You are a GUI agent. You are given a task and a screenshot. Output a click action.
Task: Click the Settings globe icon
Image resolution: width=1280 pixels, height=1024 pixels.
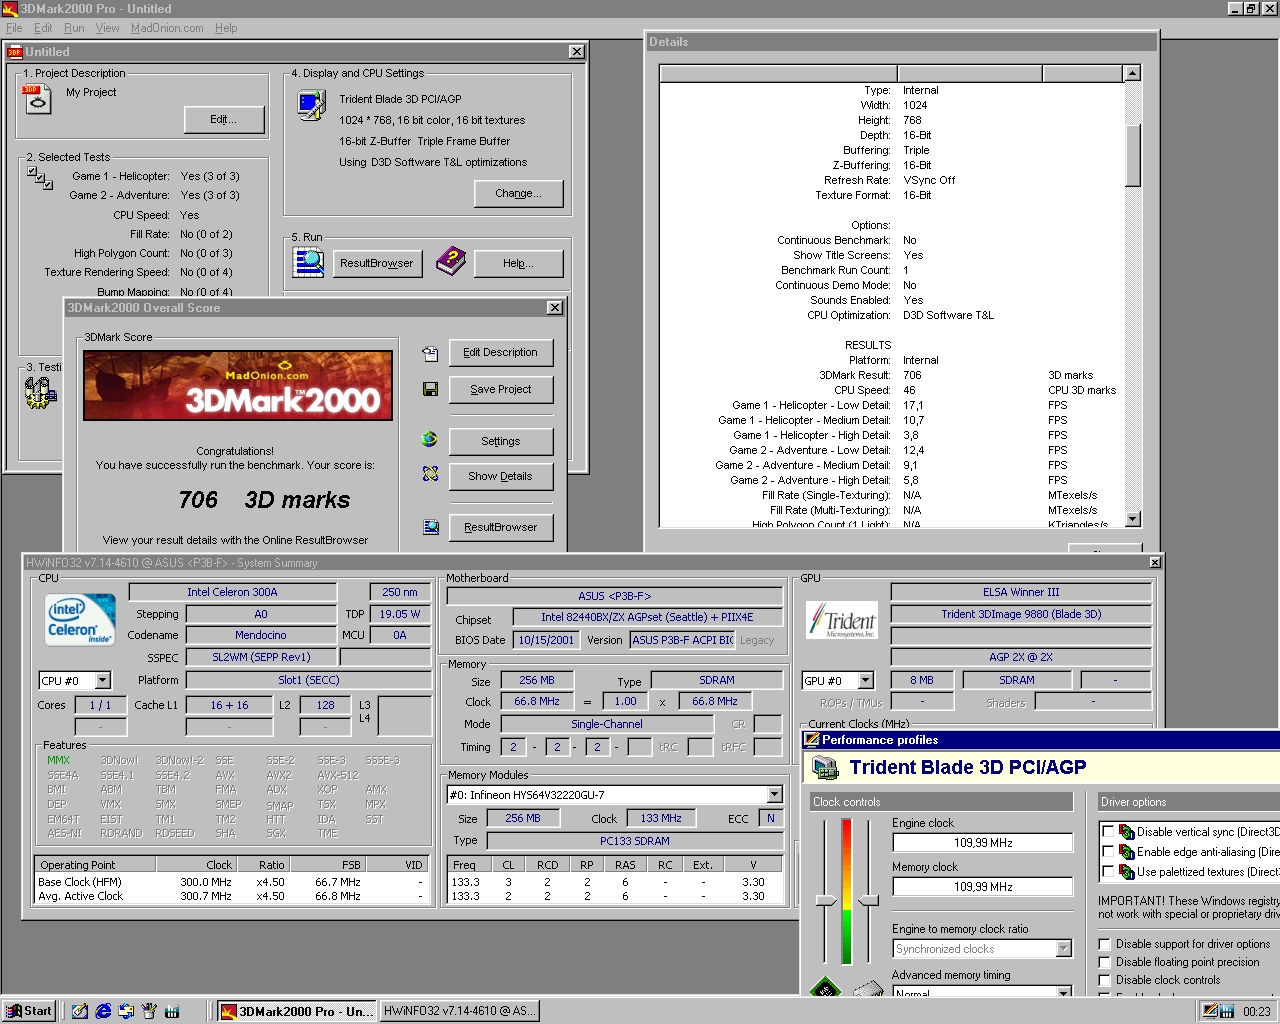pyautogui.click(x=429, y=440)
